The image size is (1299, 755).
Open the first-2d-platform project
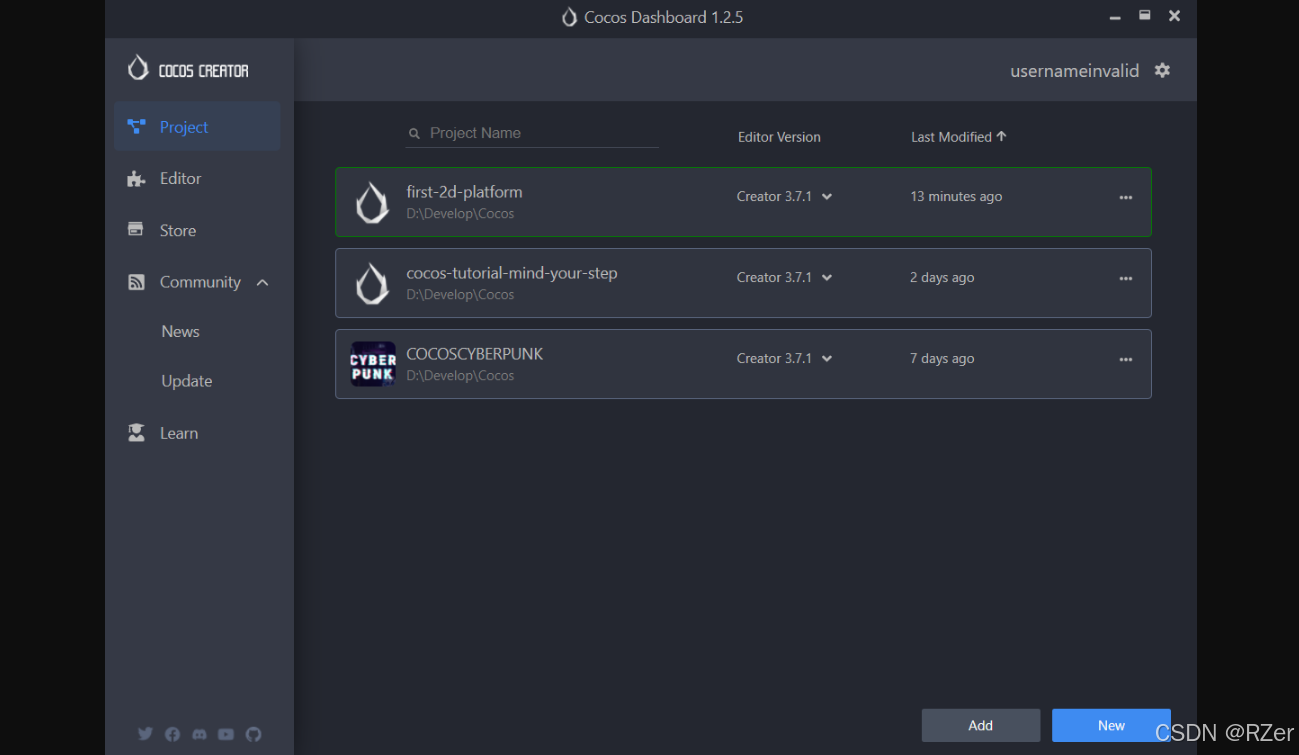743,202
